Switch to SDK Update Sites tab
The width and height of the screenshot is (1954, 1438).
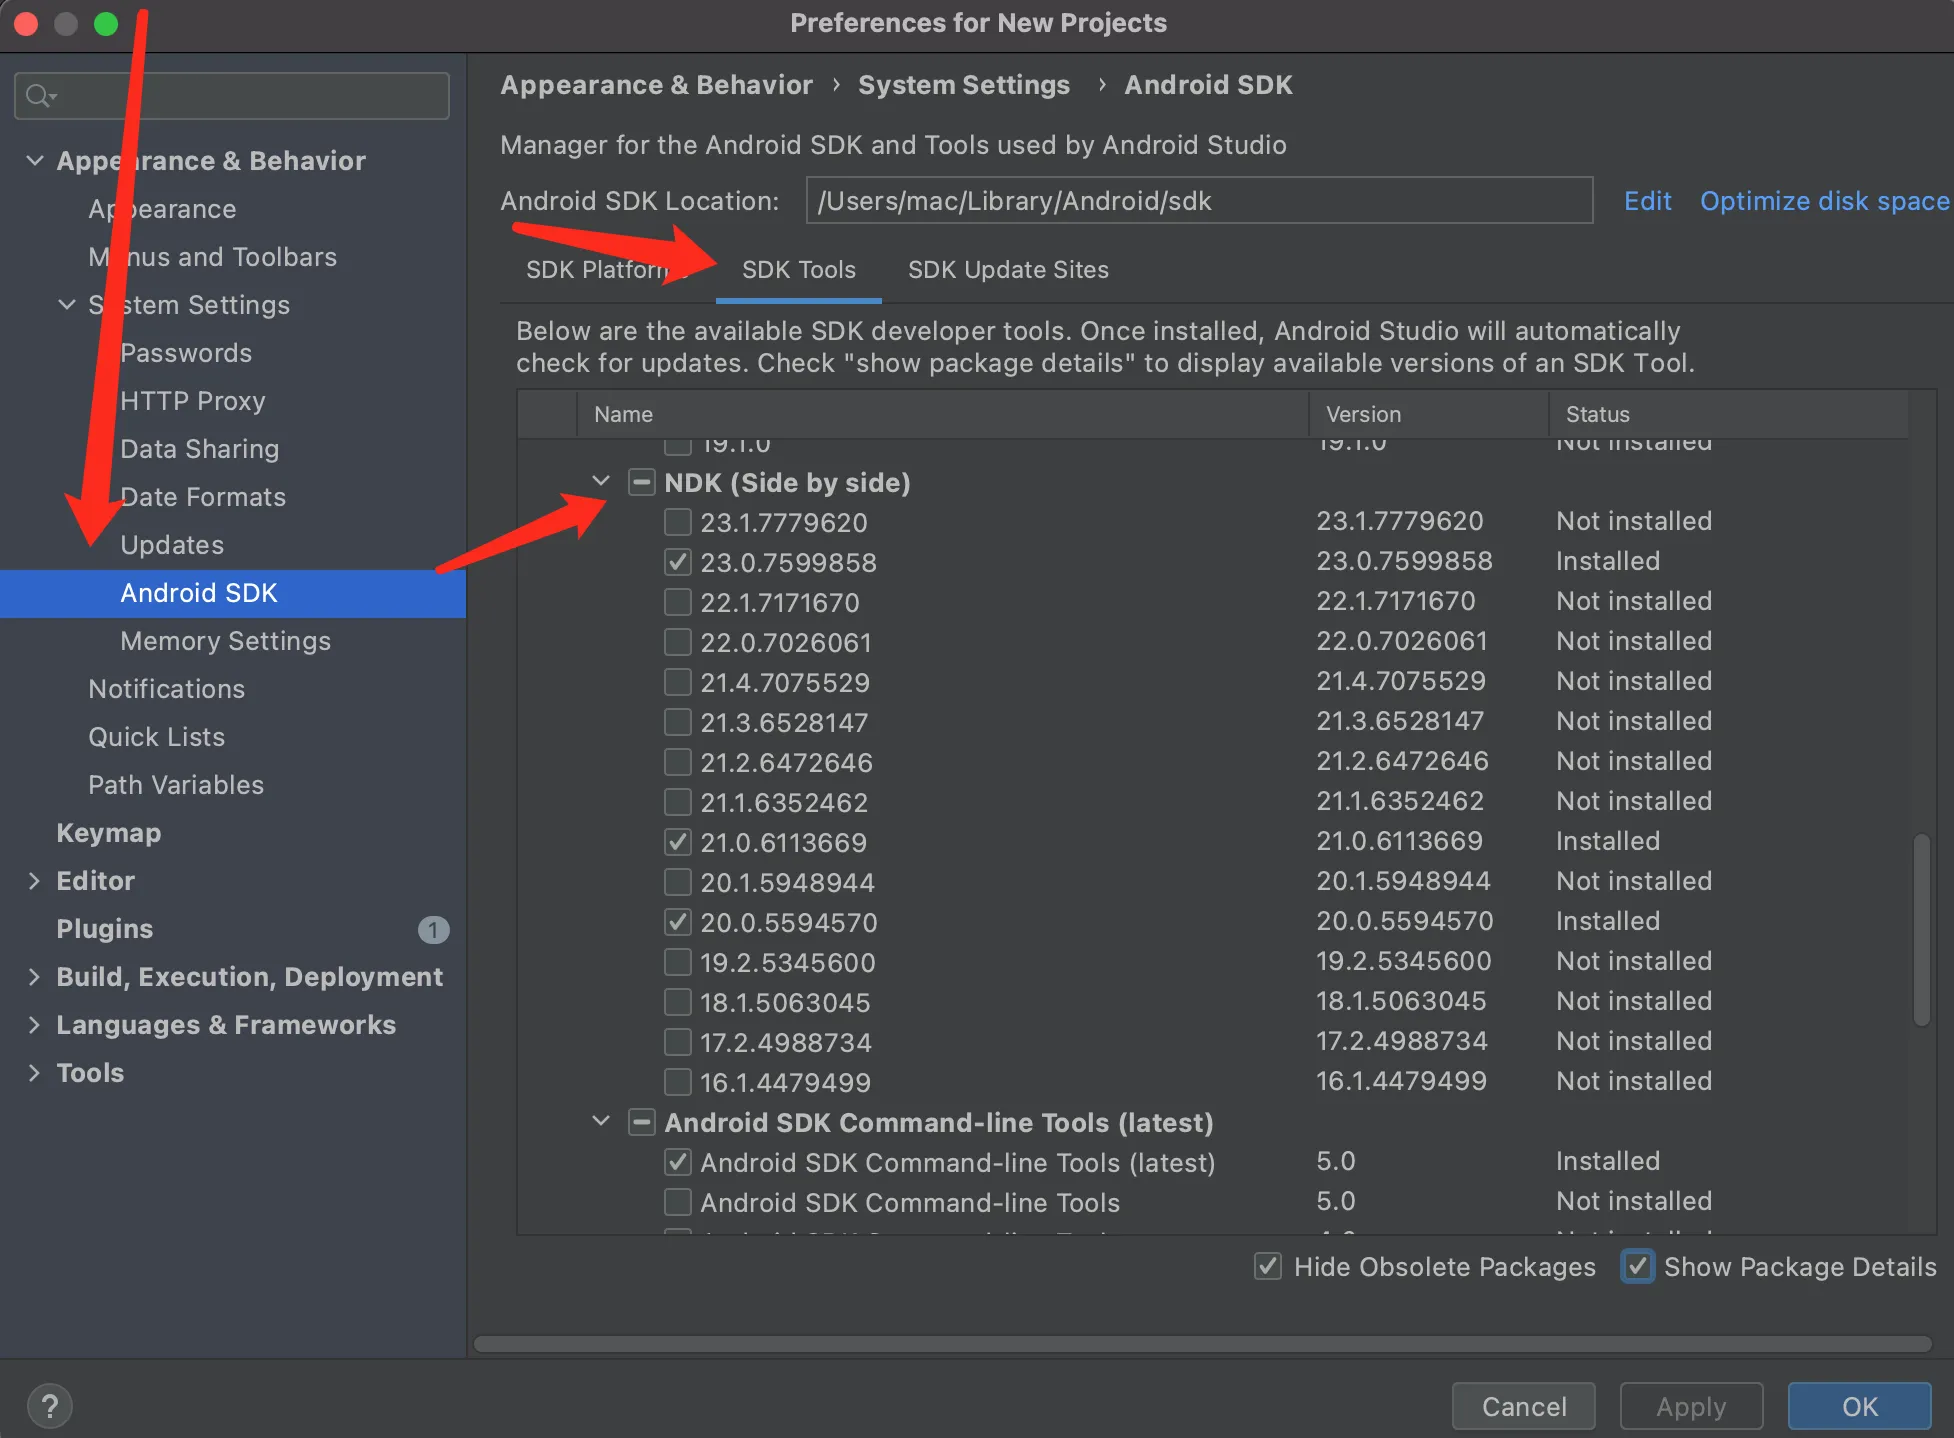[x=1007, y=270]
